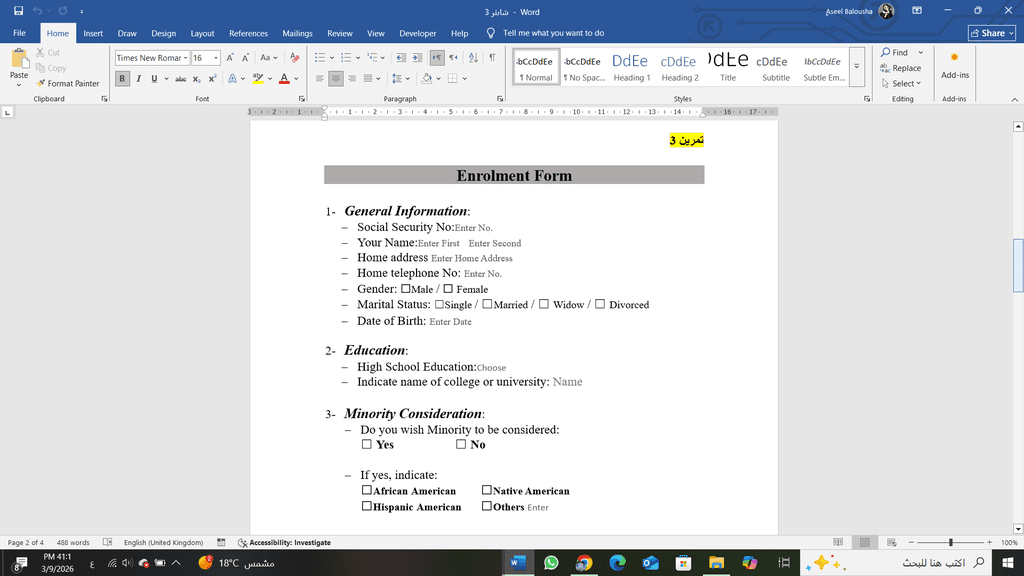Apply Strikethrough formatting
This screenshot has width=1024, height=576.
pos(180,78)
